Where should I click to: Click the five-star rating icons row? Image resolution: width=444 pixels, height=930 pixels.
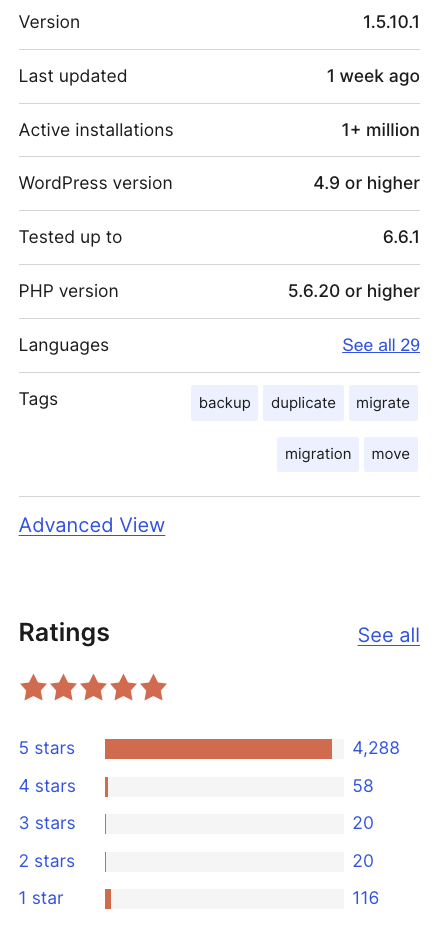[93, 688]
